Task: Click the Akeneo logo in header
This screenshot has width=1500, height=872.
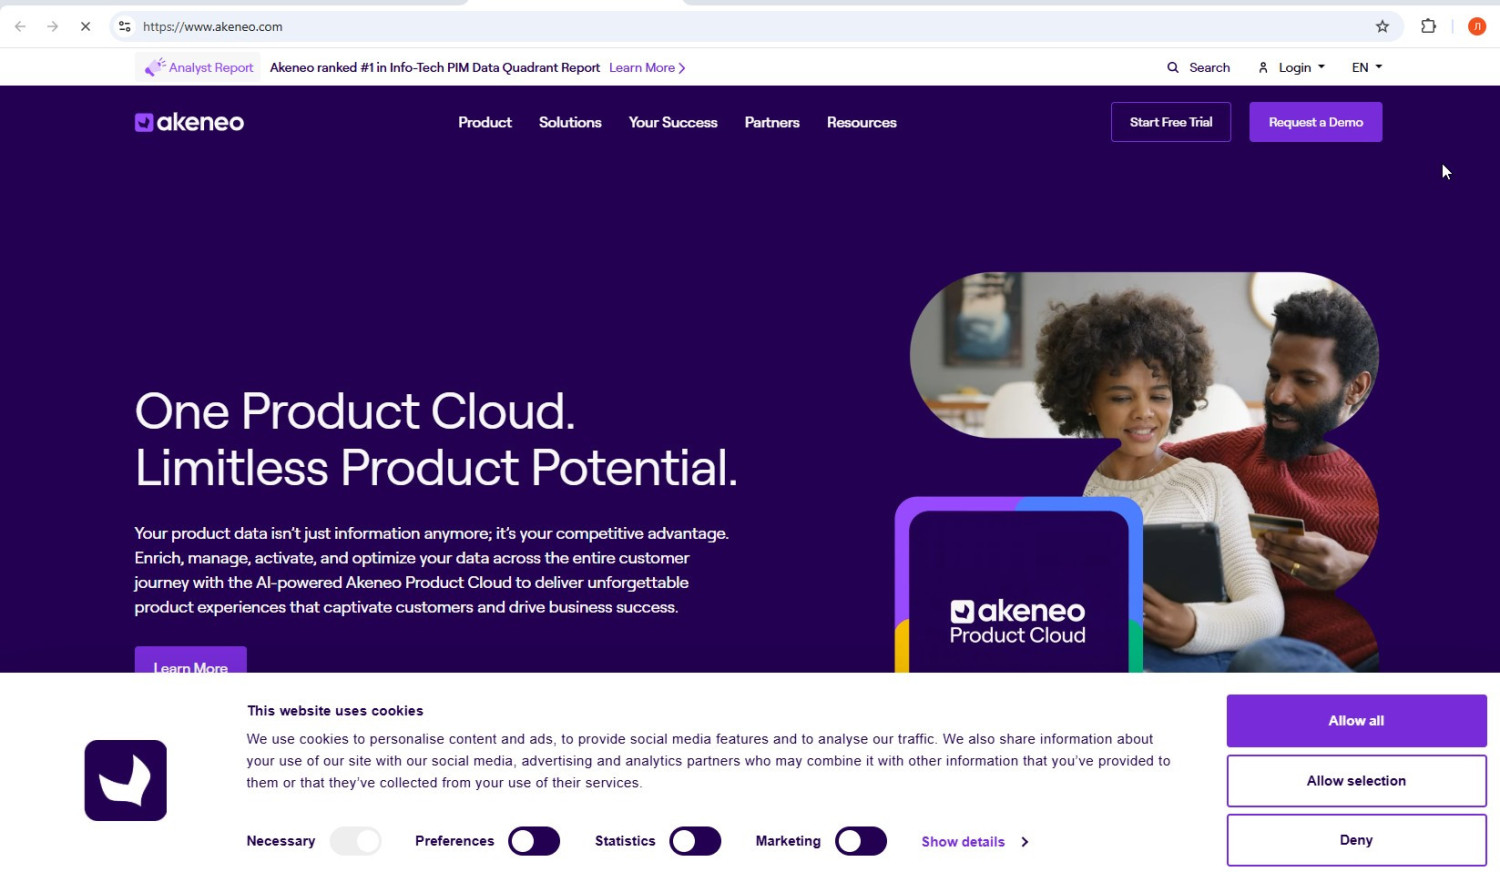Action: click(189, 122)
